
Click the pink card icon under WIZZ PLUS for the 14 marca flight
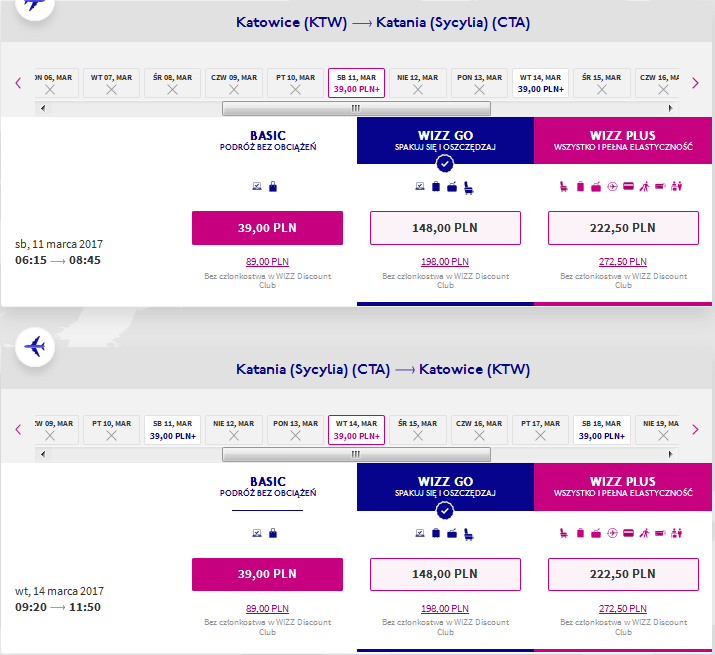coord(628,533)
